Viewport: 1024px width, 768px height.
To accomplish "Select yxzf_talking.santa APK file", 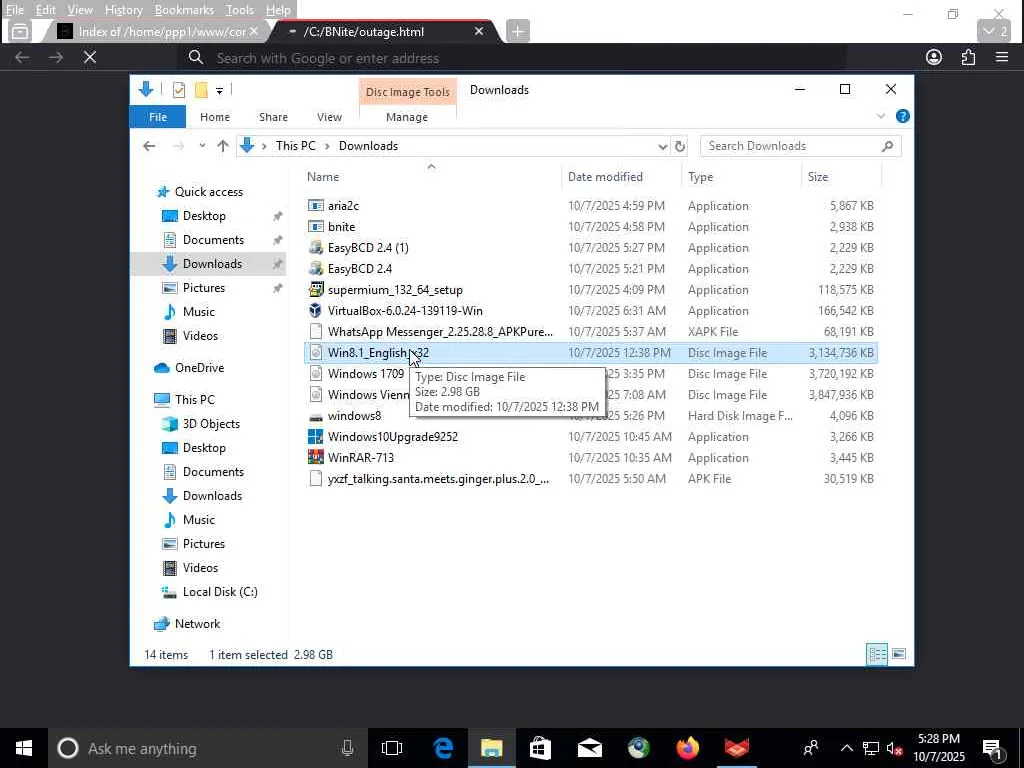I will tap(438, 478).
